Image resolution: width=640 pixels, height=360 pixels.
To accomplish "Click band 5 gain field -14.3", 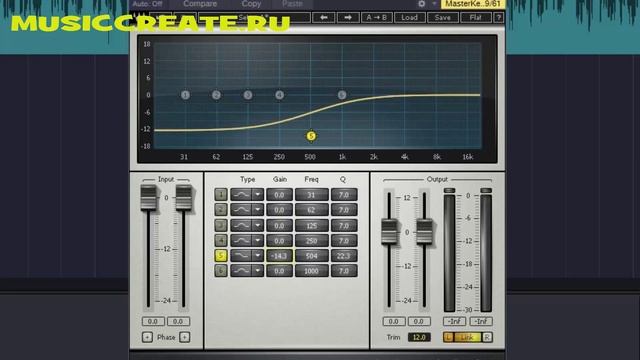I will point(279,256).
